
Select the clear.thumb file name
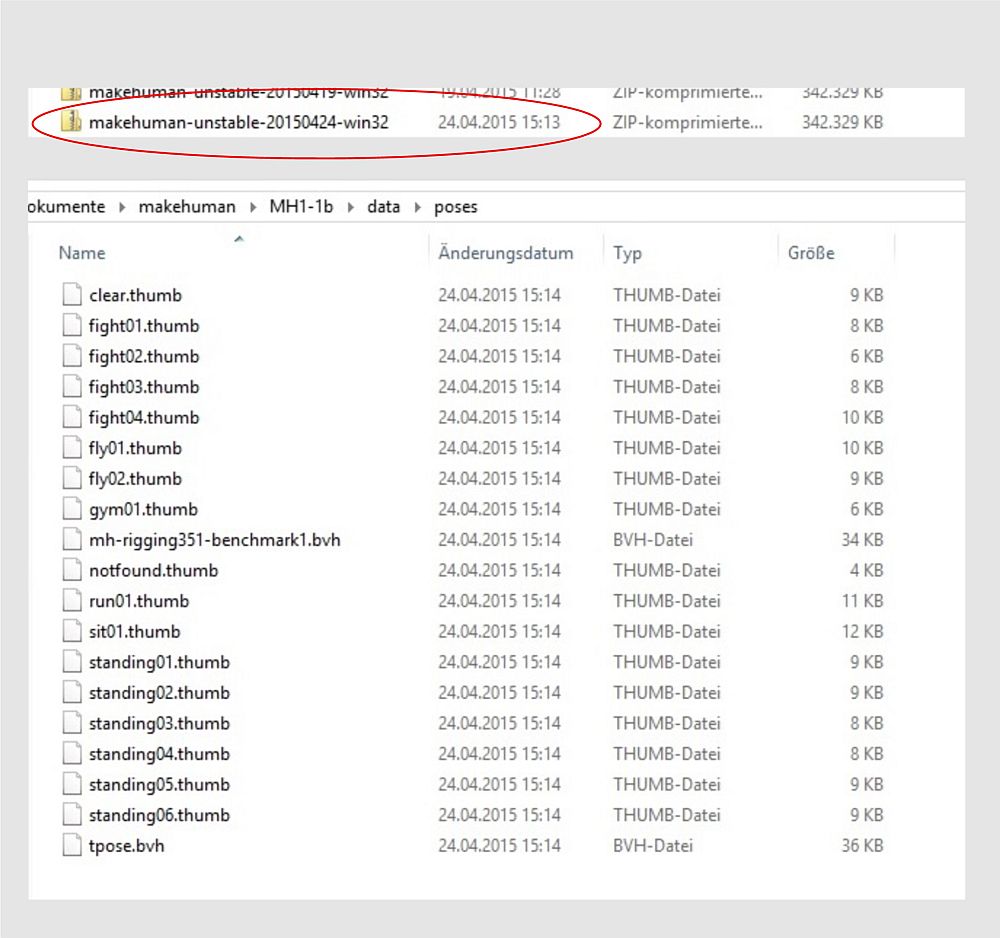tap(135, 295)
